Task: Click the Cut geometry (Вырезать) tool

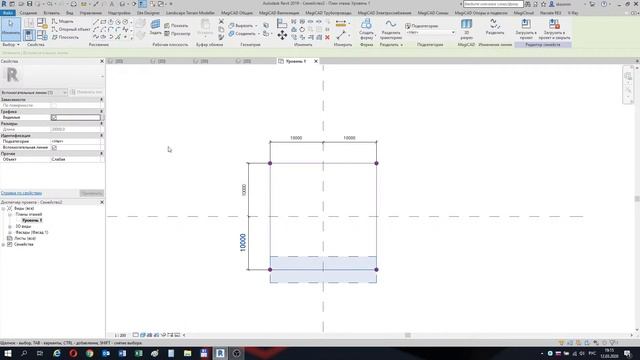Action: [x=241, y=26]
